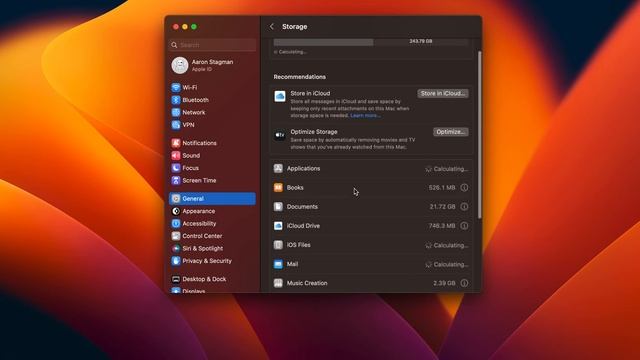
Task: Select Siri & Spotlight label
Action: 202,249
